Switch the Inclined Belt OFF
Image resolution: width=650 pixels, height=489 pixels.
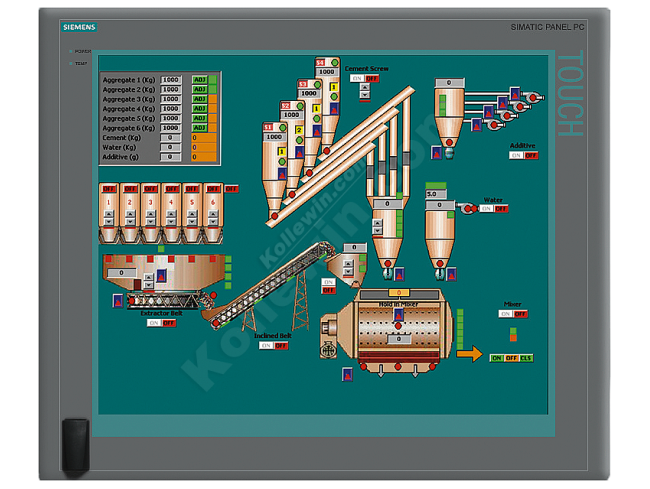pos(280,345)
